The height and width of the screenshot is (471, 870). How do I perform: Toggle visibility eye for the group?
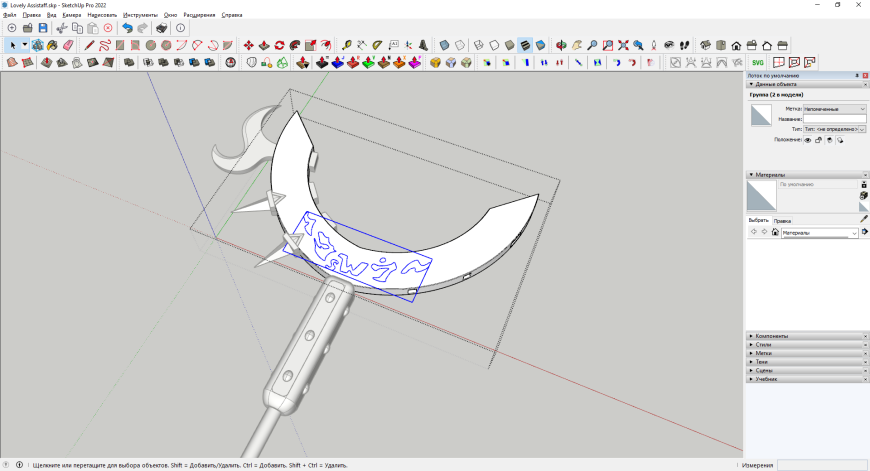coord(808,140)
